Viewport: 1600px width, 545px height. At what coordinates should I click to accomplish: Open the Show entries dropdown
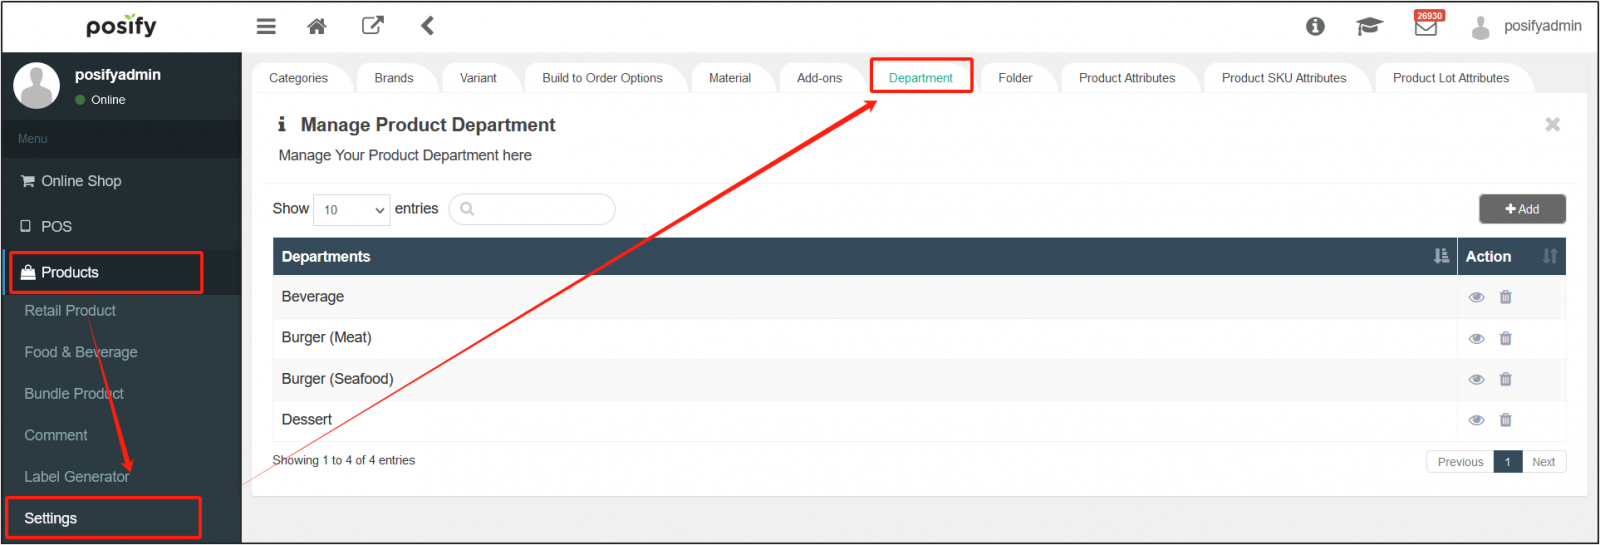(x=352, y=209)
